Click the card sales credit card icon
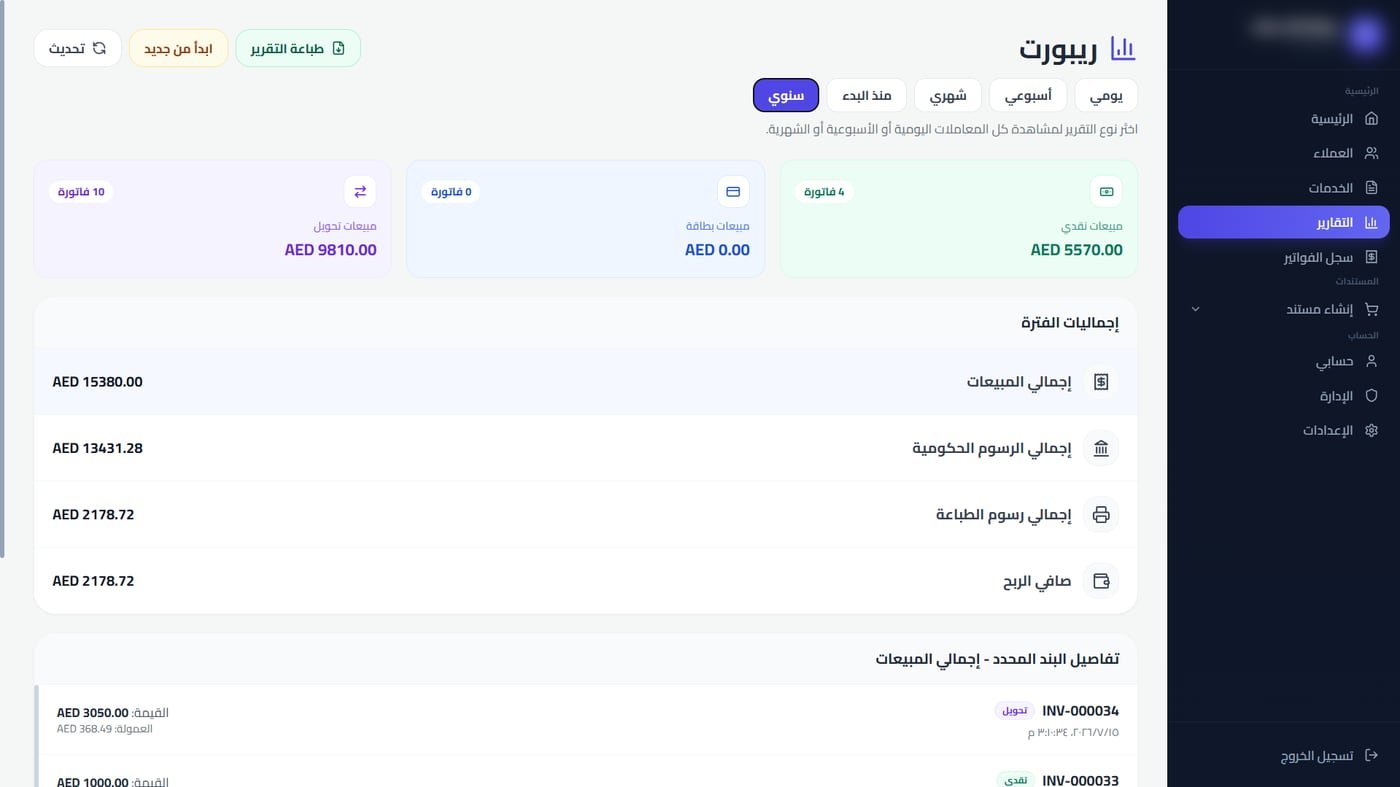Image resolution: width=1400 pixels, height=787 pixels. [733, 191]
